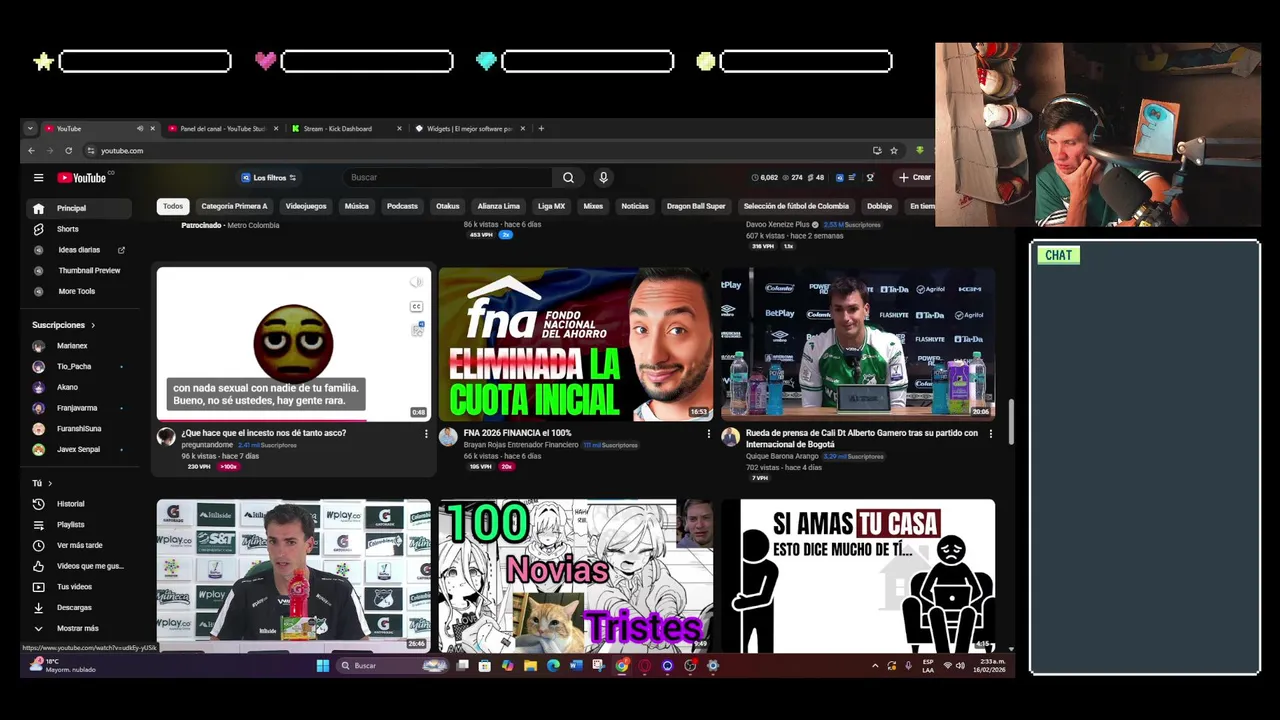Mute the YouTube tab audio
Image resolution: width=1280 pixels, height=720 pixels.
[140, 129]
